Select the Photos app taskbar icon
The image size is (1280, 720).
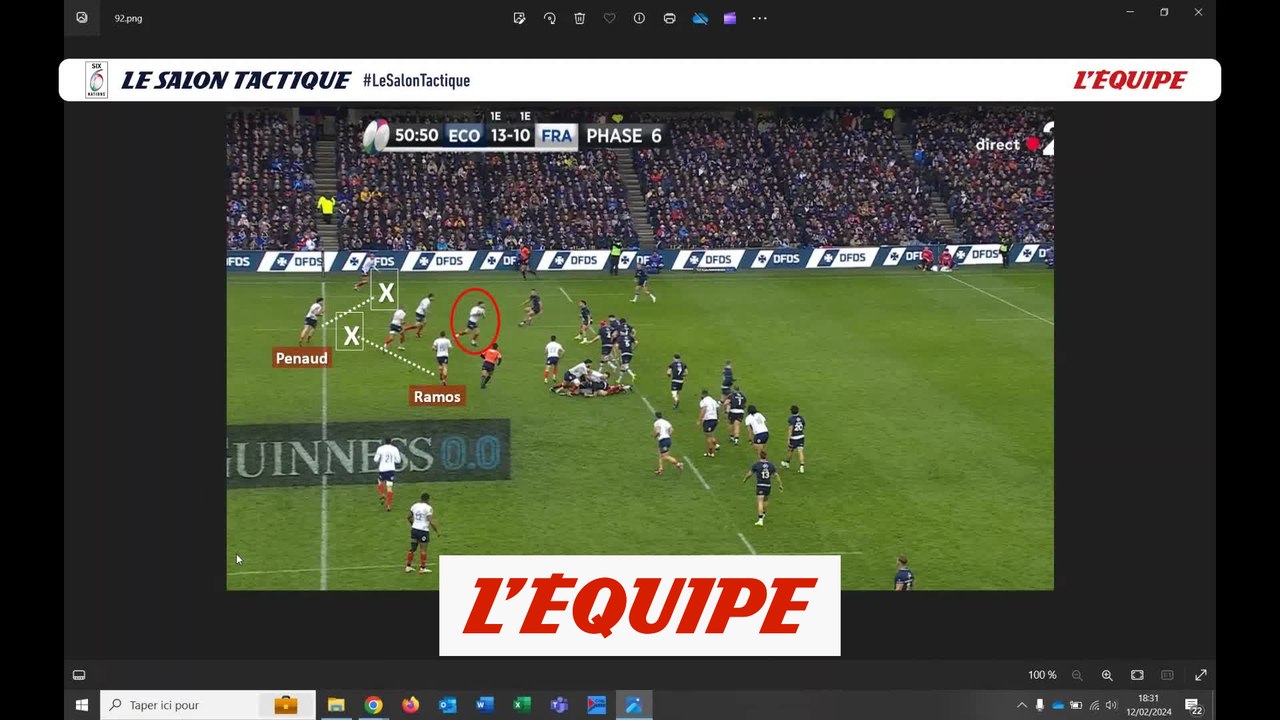click(634, 705)
